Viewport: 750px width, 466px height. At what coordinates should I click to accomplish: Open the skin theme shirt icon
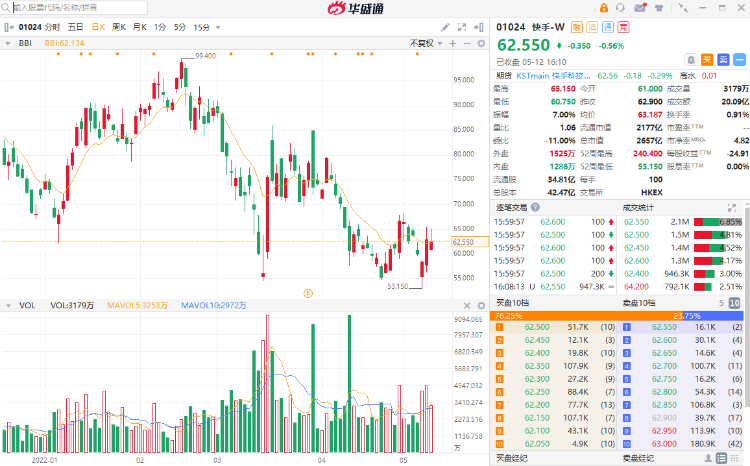click(659, 8)
